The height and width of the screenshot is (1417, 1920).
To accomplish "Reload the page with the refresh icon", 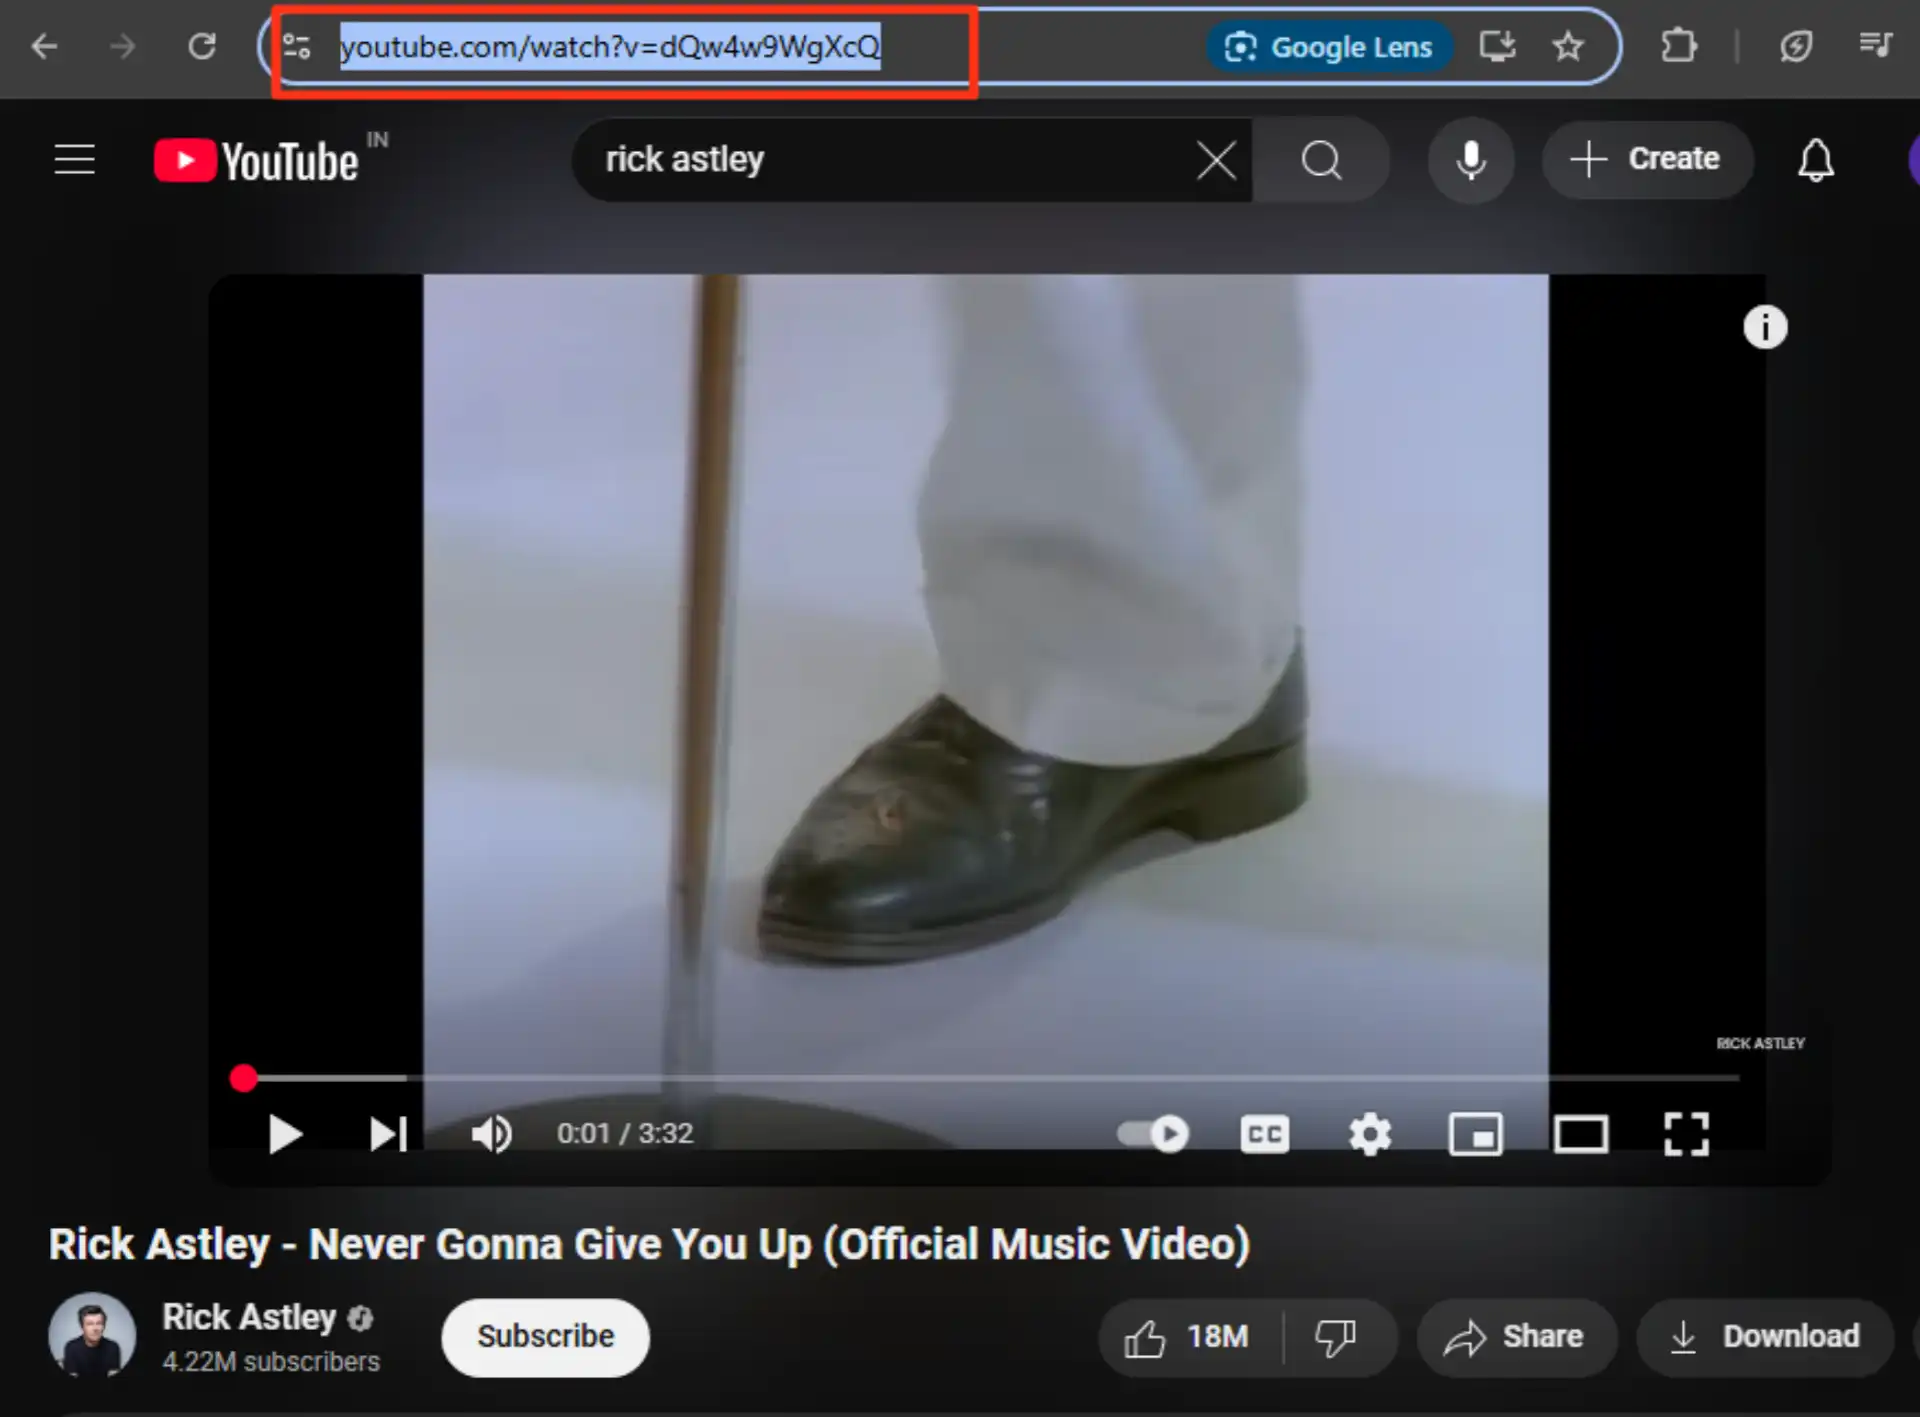I will pyautogui.click(x=202, y=46).
